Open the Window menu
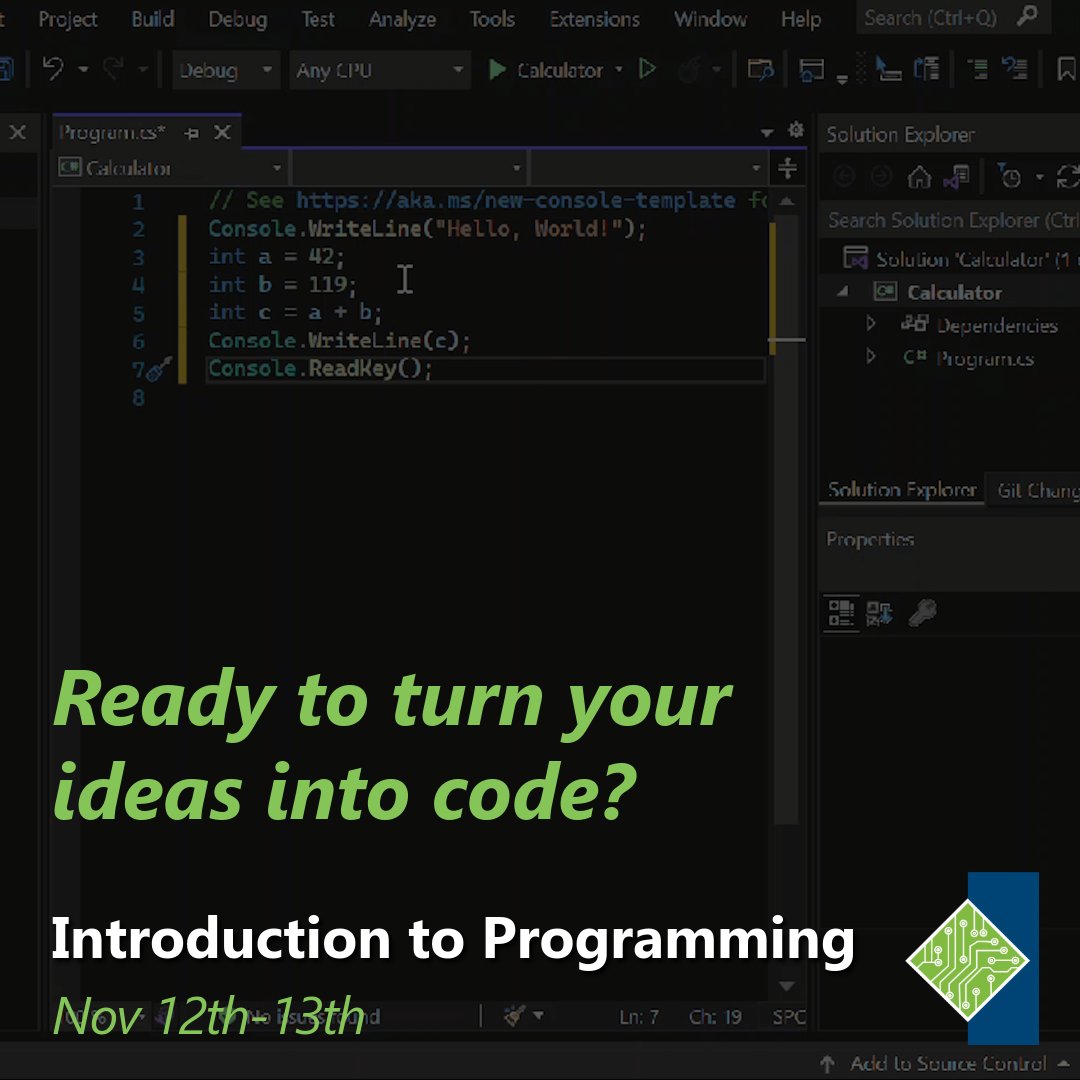The height and width of the screenshot is (1080, 1080). pyautogui.click(x=710, y=19)
